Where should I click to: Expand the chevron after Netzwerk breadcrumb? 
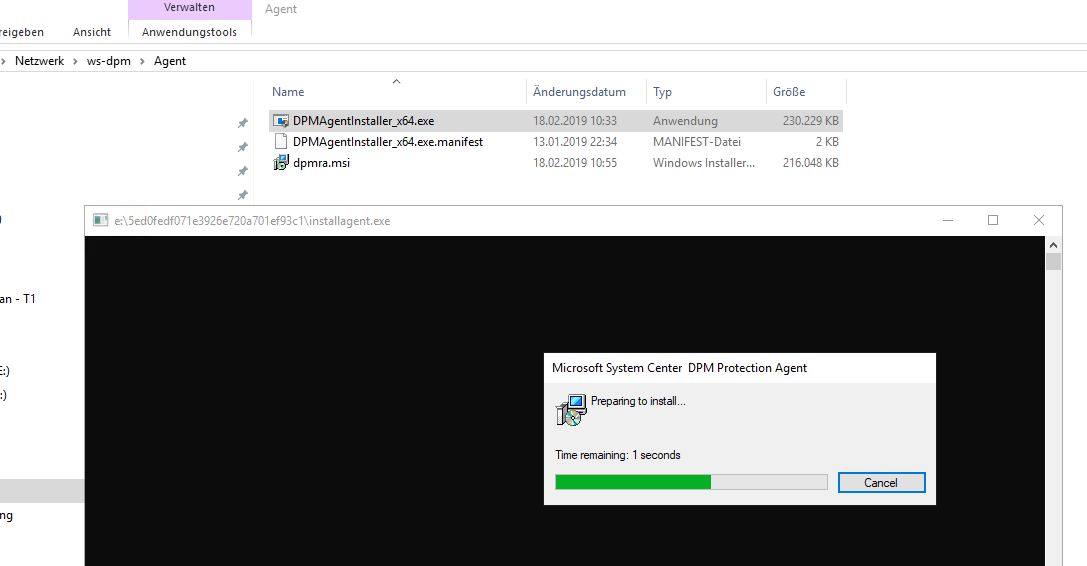75,61
